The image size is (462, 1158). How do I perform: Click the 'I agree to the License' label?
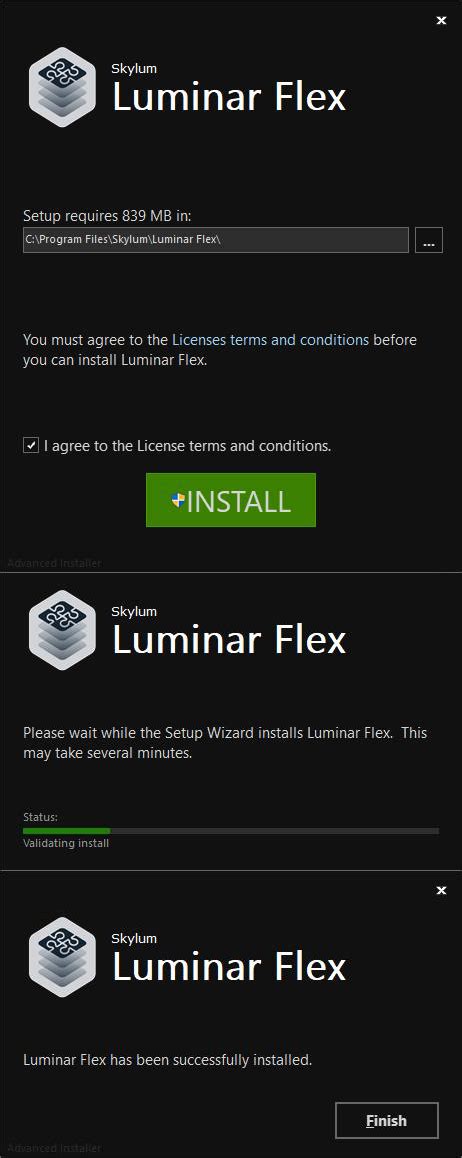coord(187,446)
